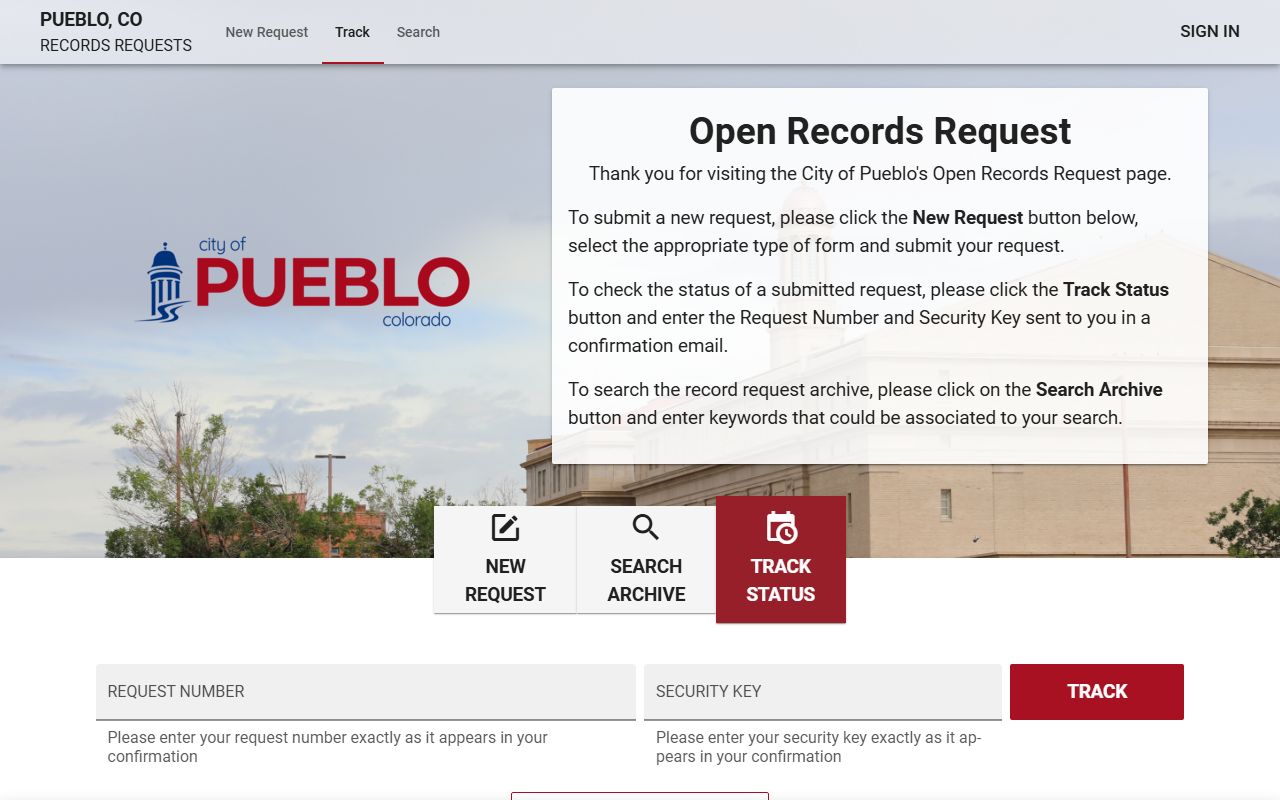Submit with the red TRACK button
Image resolution: width=1280 pixels, height=800 pixels.
(x=1097, y=691)
